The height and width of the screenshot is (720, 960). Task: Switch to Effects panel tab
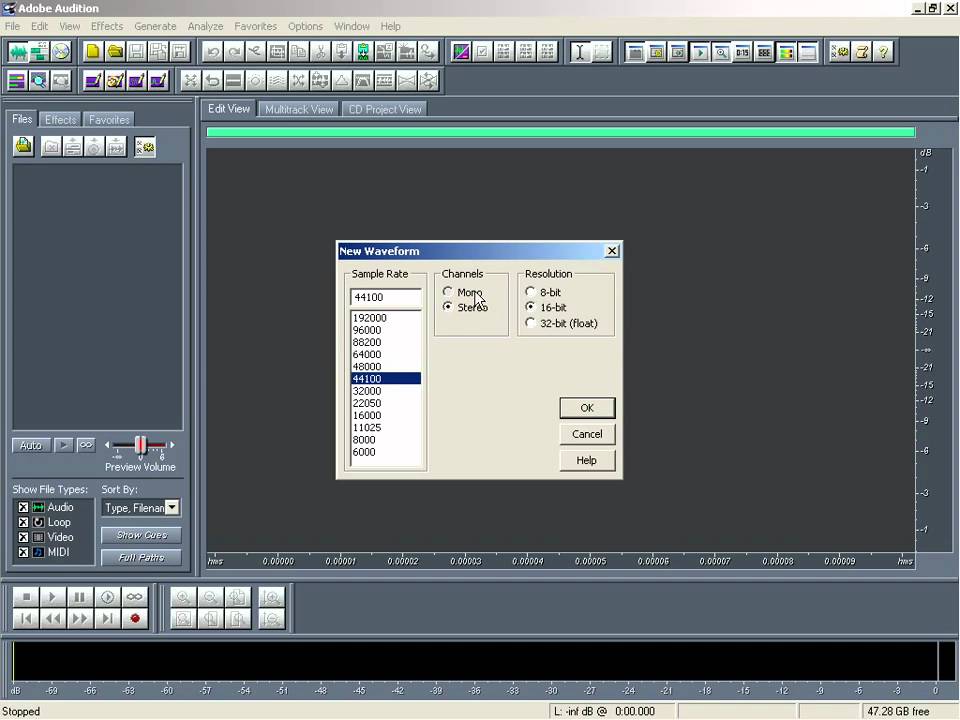pyautogui.click(x=61, y=119)
